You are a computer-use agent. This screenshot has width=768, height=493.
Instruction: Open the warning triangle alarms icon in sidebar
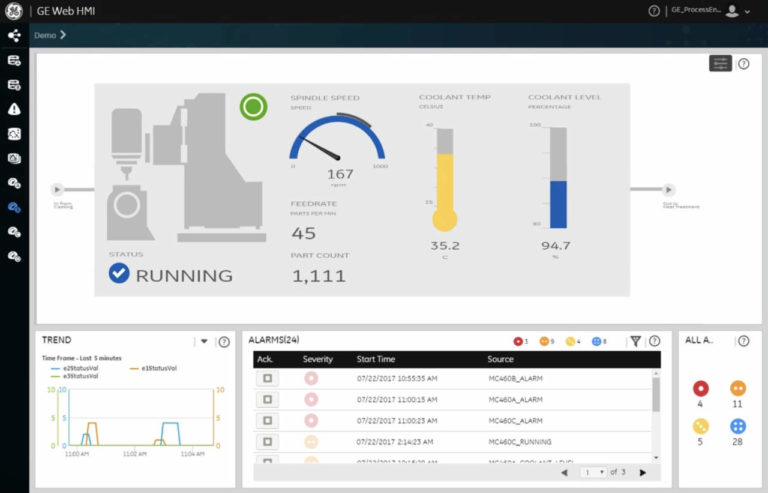pyautogui.click(x=14, y=109)
